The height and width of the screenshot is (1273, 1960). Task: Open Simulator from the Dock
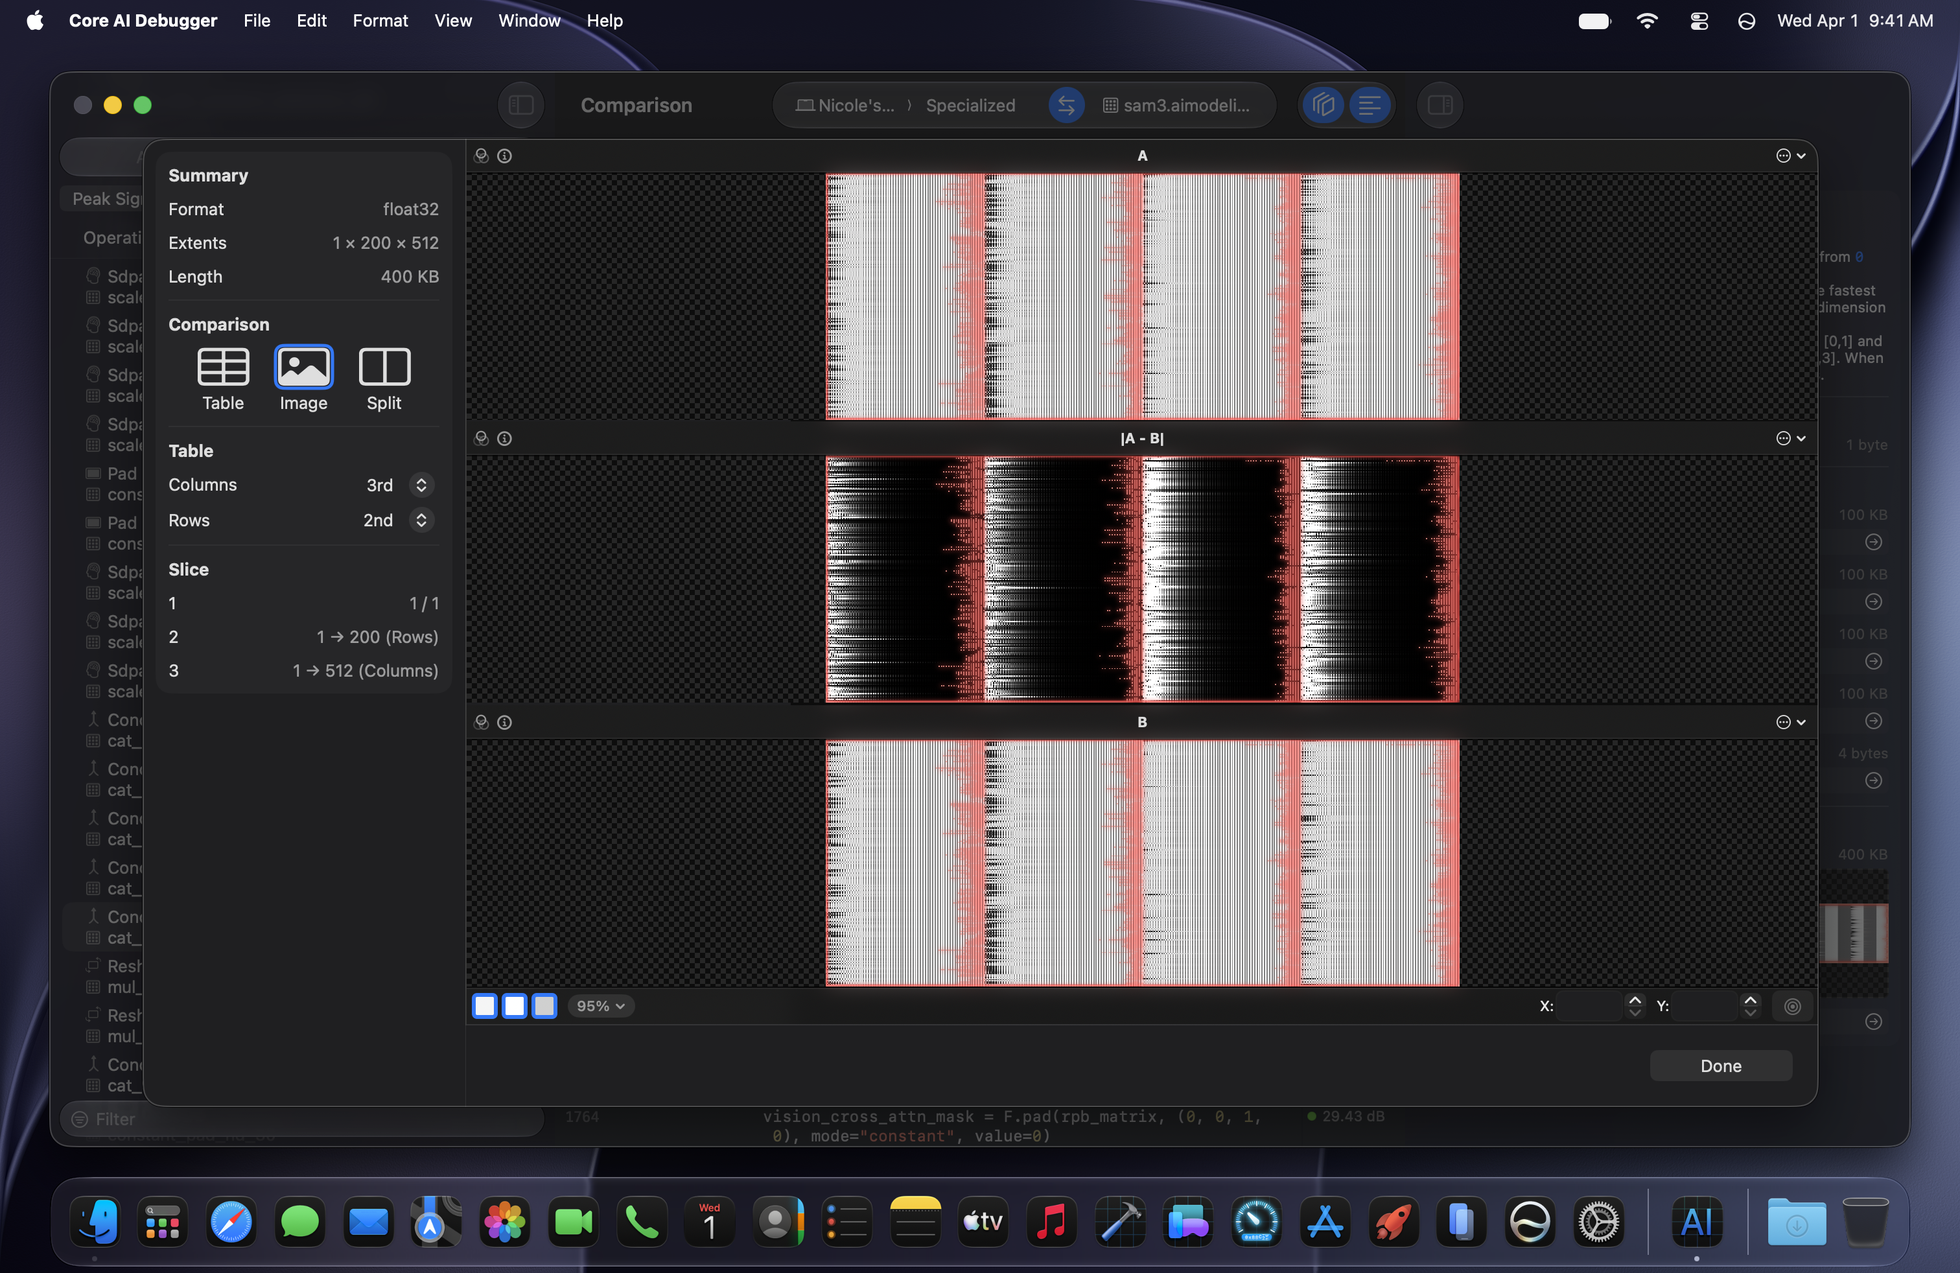point(1461,1221)
